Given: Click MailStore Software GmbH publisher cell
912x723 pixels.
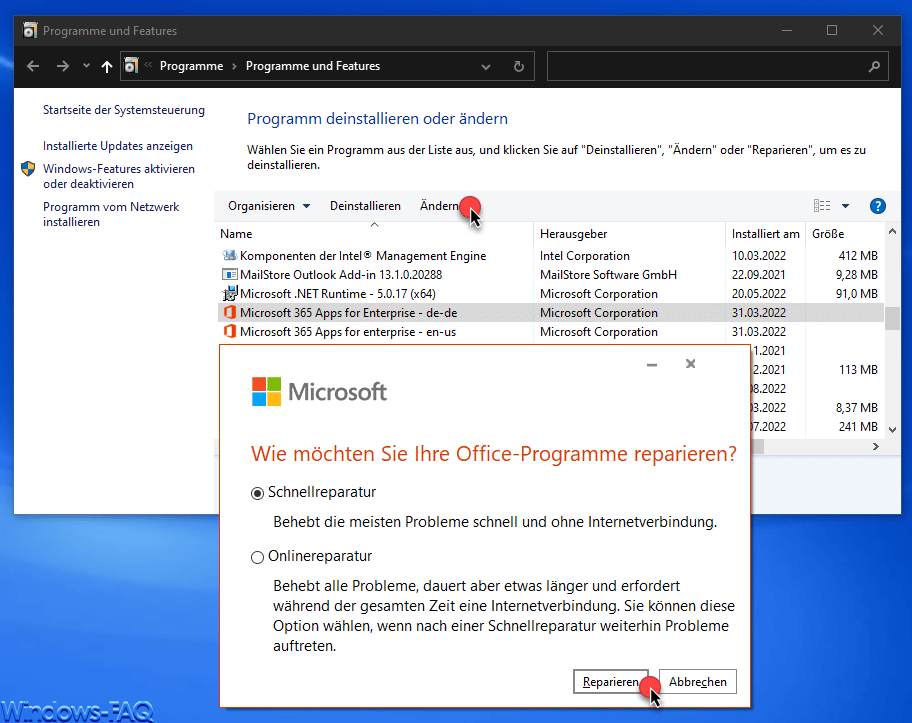Looking at the screenshot, I should [608, 275].
